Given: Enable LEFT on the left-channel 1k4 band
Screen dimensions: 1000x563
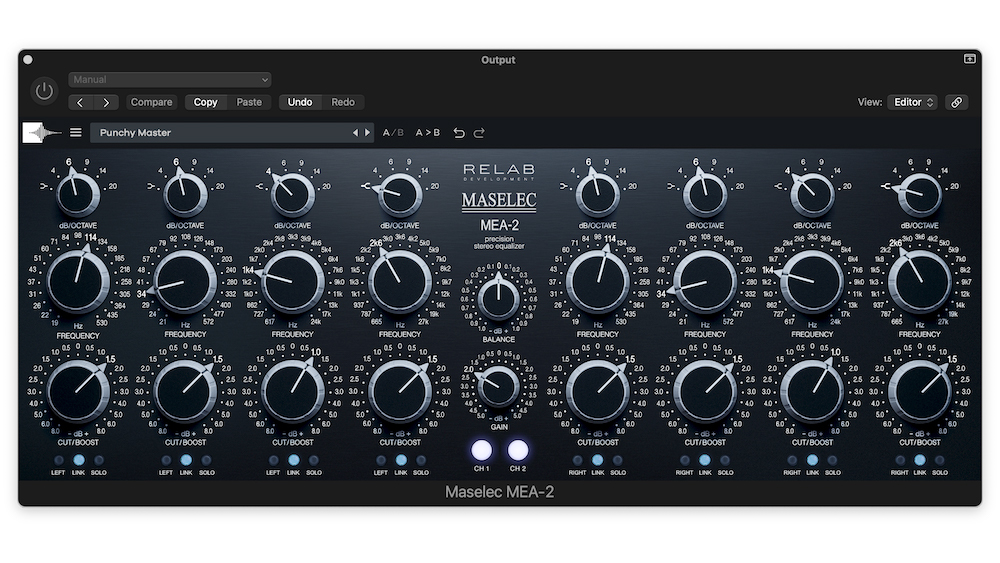Looking at the screenshot, I should click(274, 460).
